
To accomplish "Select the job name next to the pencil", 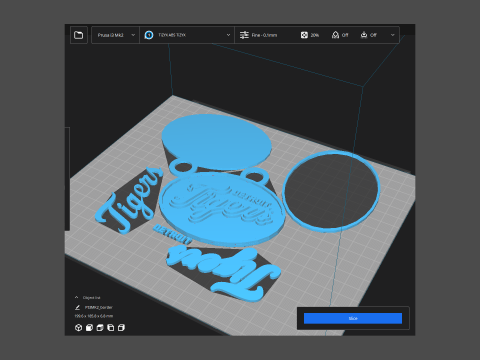I will (99, 307).
